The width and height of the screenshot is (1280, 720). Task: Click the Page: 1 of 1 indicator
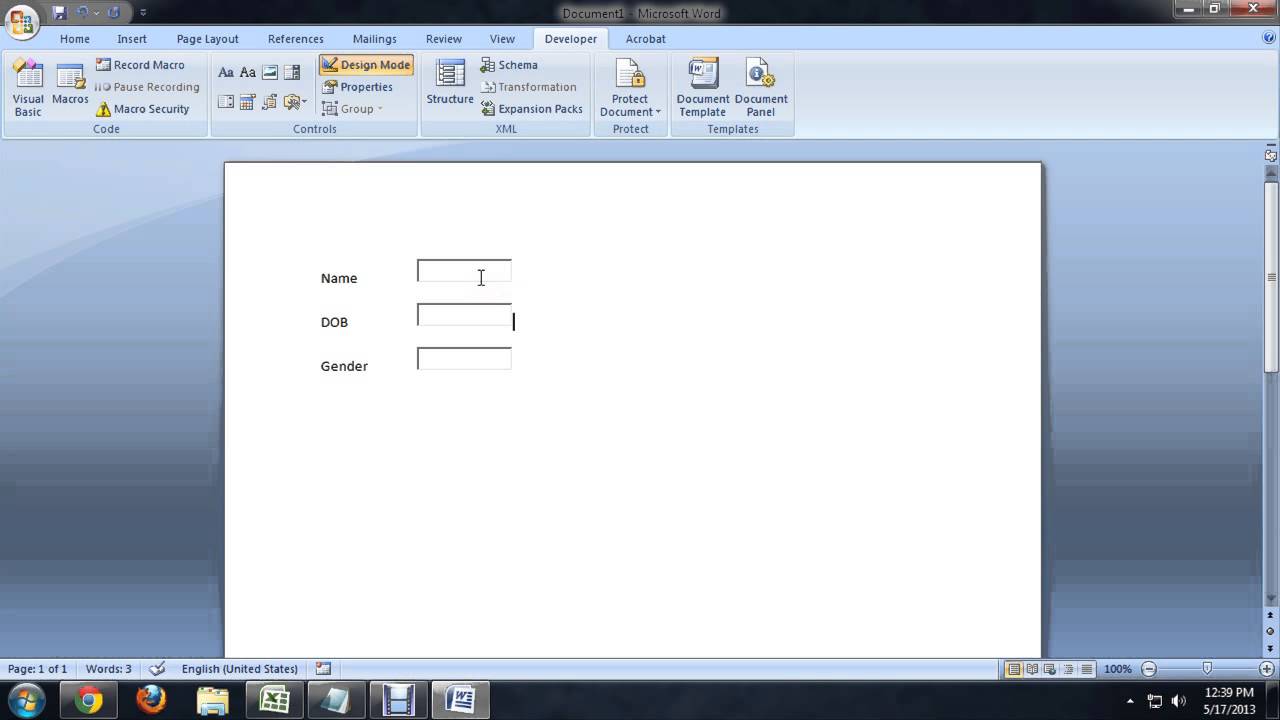click(38, 669)
